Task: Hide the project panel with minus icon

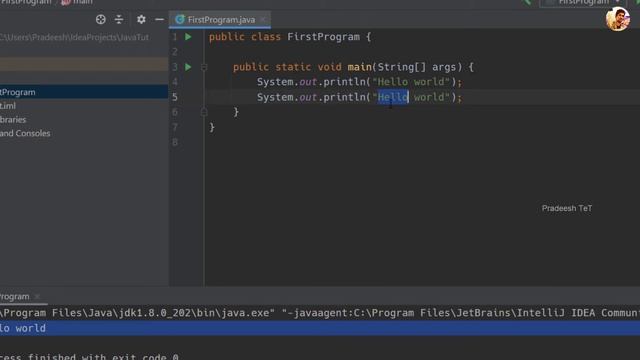Action: [x=159, y=19]
